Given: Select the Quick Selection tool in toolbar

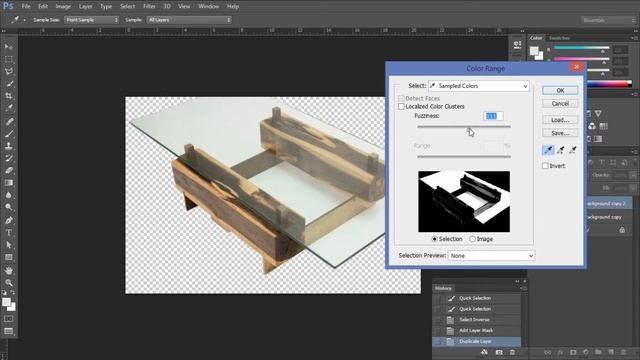Looking at the screenshot, I should coord(9,84).
